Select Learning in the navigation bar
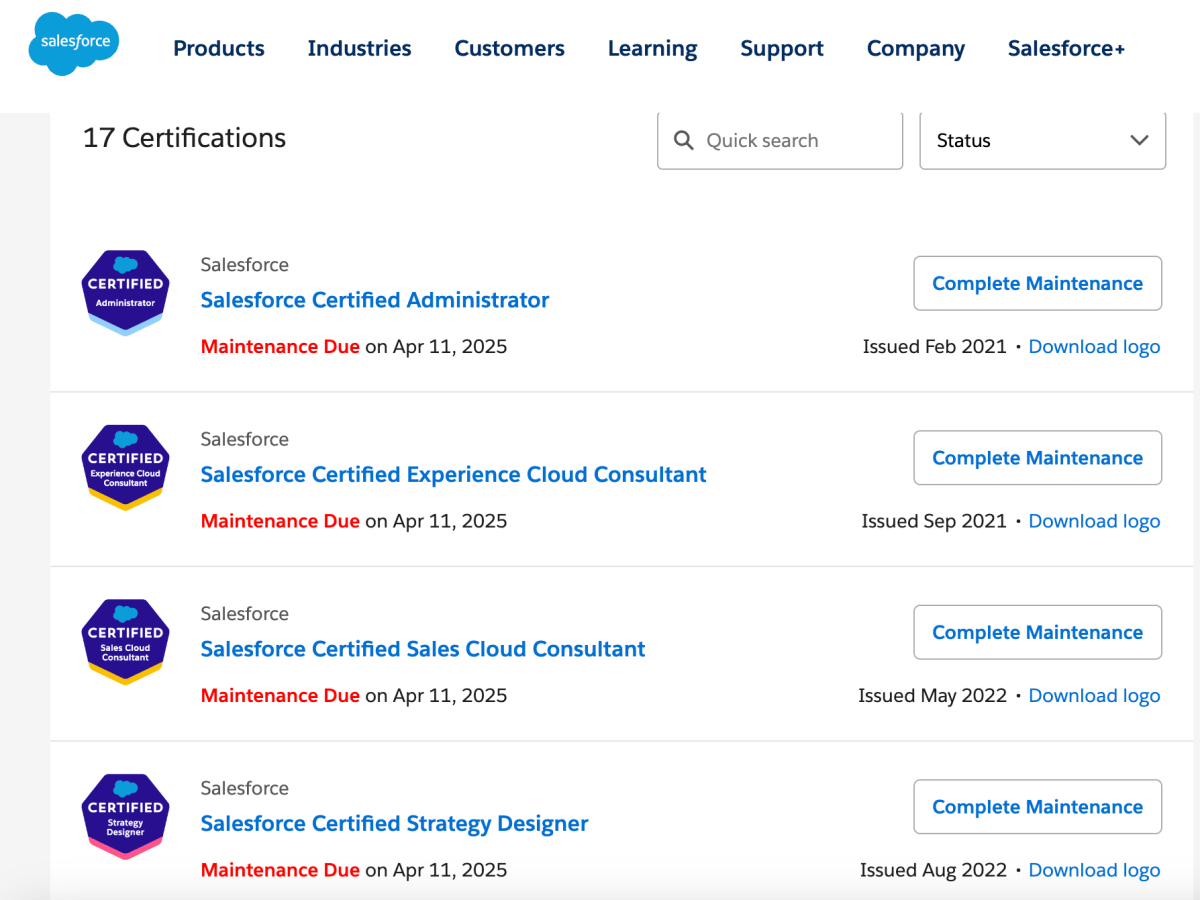 coord(652,48)
